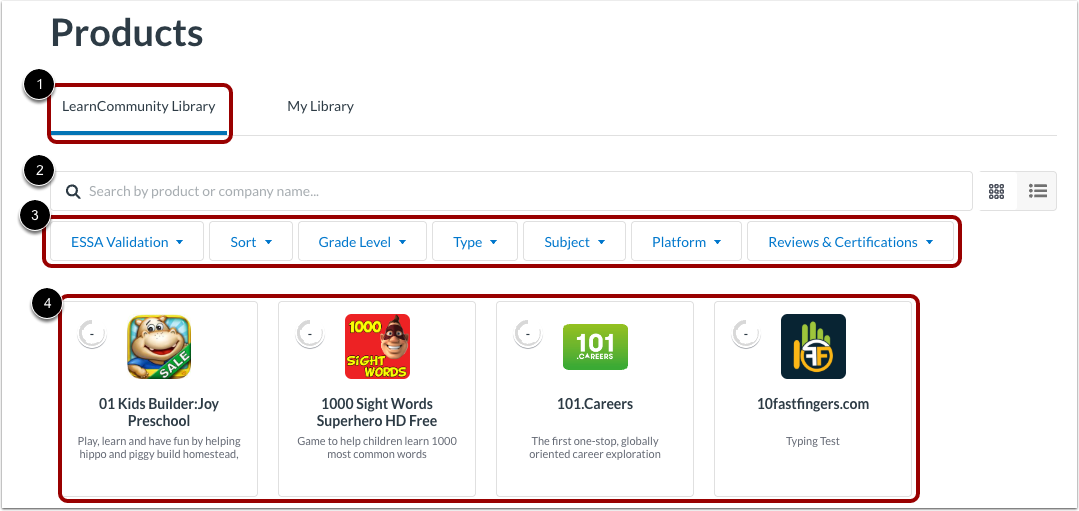Open 01 Kids Builder:Joy Preschool title

tap(159, 412)
